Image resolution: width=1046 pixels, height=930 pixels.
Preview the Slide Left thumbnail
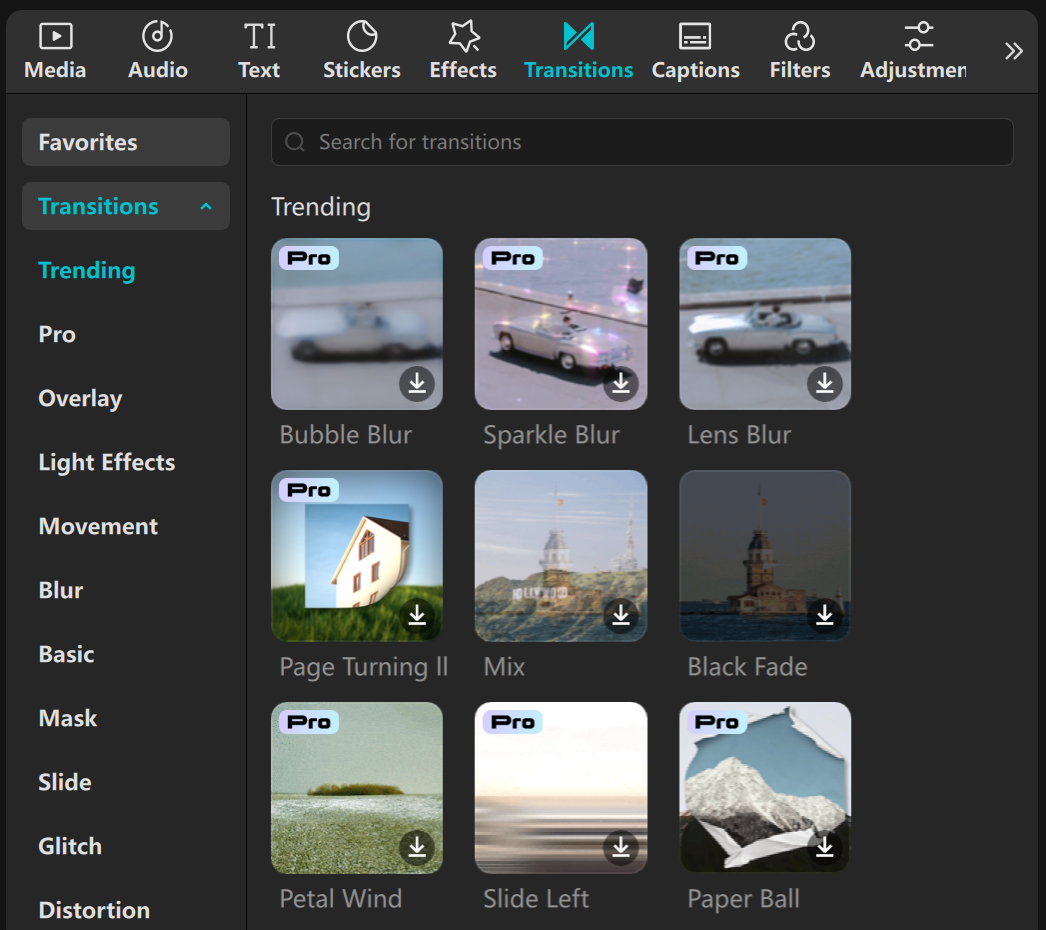561,788
